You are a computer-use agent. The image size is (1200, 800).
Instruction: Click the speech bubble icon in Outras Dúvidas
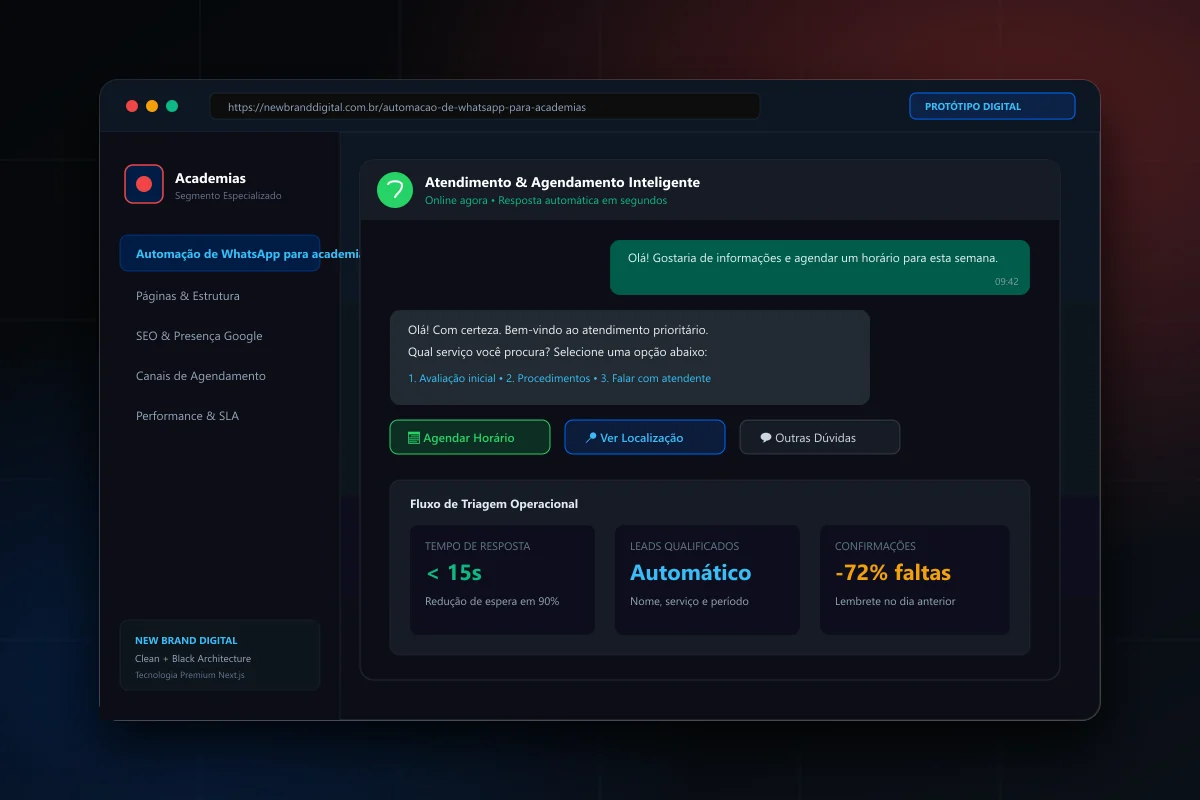[x=766, y=438]
